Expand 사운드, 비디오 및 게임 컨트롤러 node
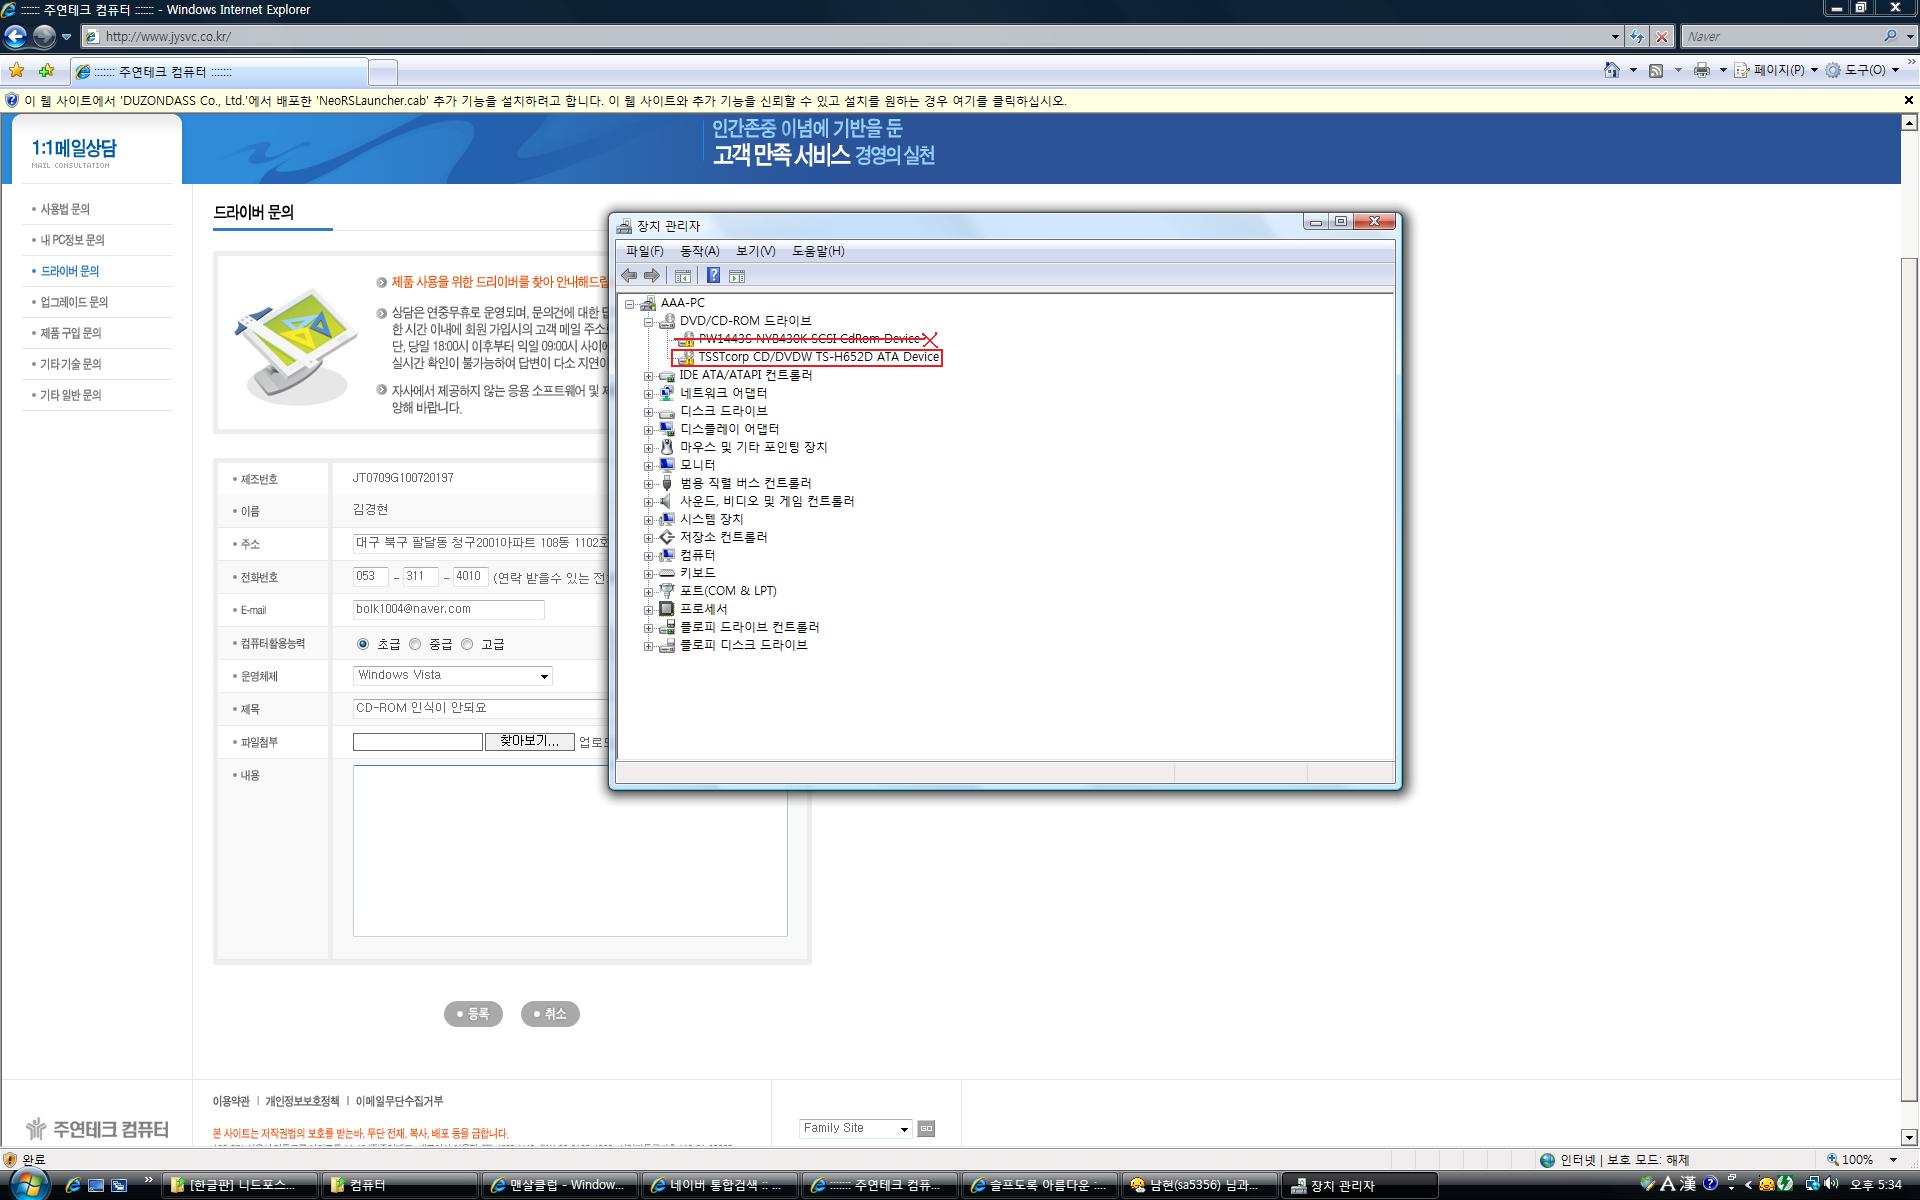The width and height of the screenshot is (1920, 1200). pyautogui.click(x=648, y=502)
